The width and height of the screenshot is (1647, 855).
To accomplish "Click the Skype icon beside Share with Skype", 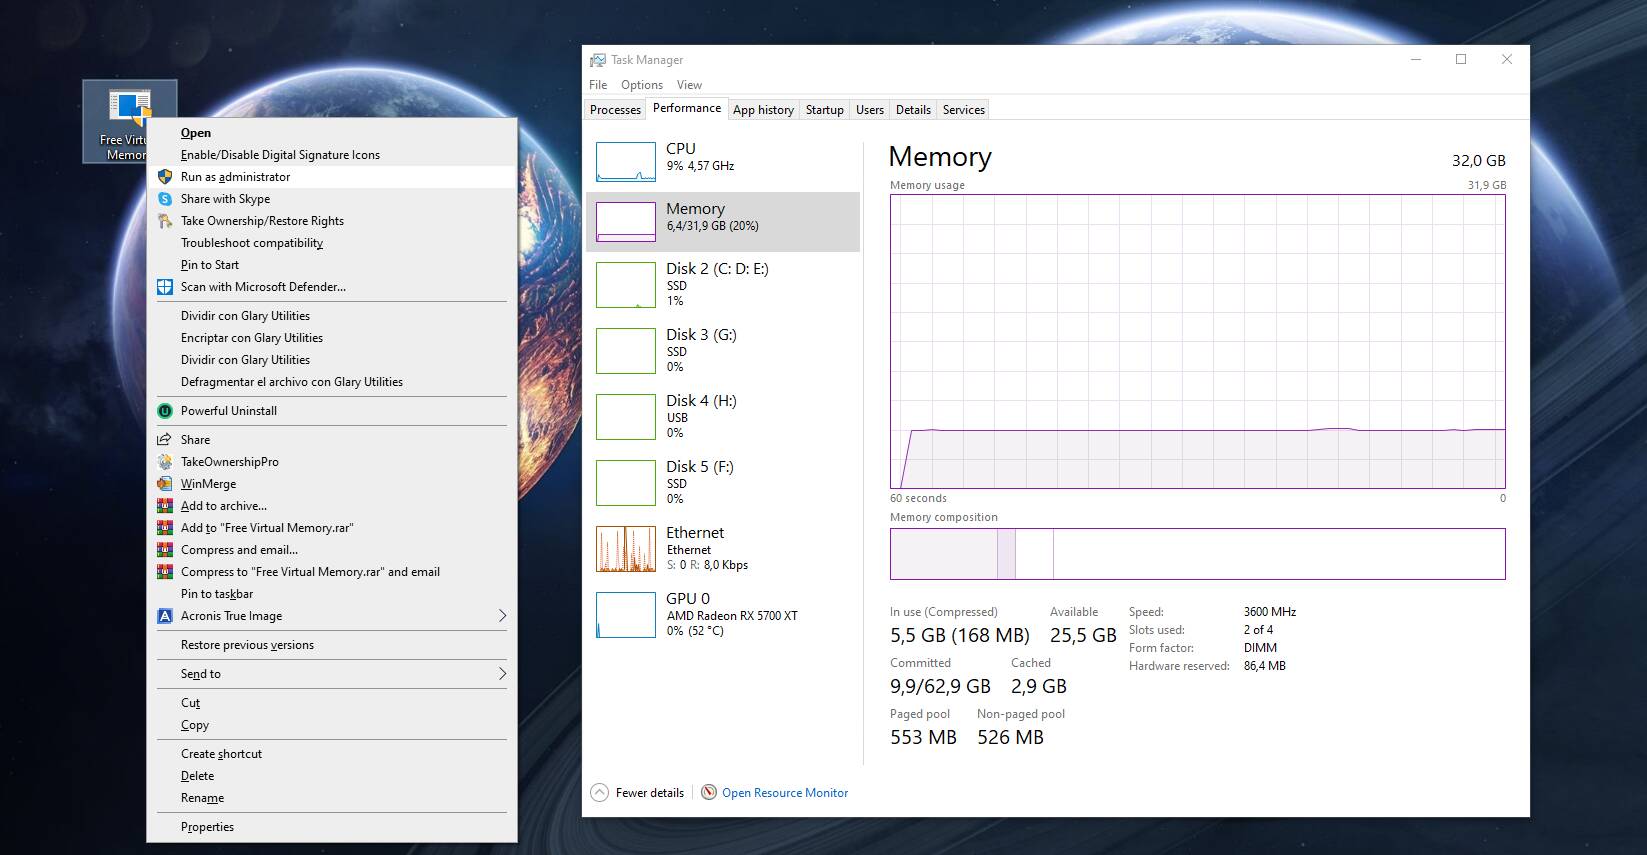I will pos(165,199).
